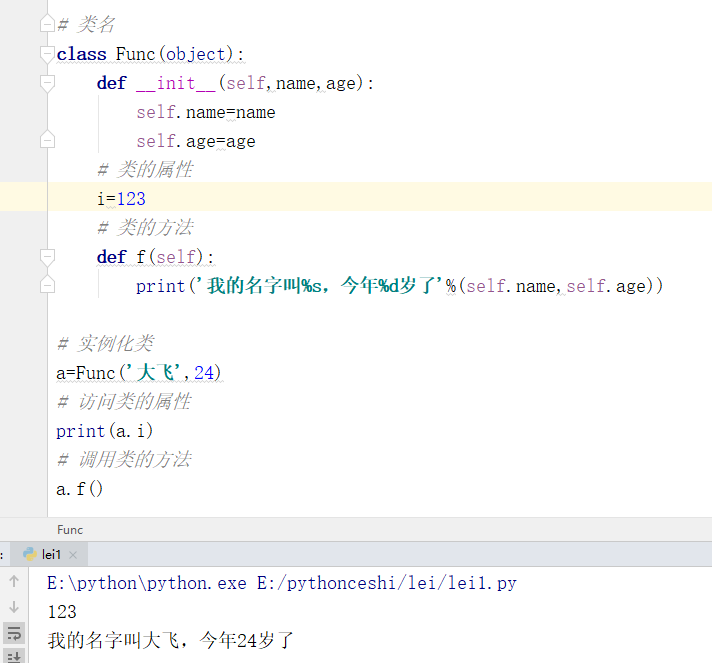Click 'E:\python\python.exe' in console command
Viewport: 712px width, 663px height.
[x=147, y=583]
